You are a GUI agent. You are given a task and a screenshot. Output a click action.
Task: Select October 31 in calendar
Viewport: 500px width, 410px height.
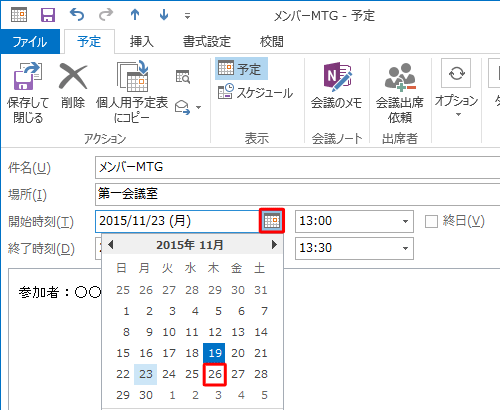click(x=261, y=290)
